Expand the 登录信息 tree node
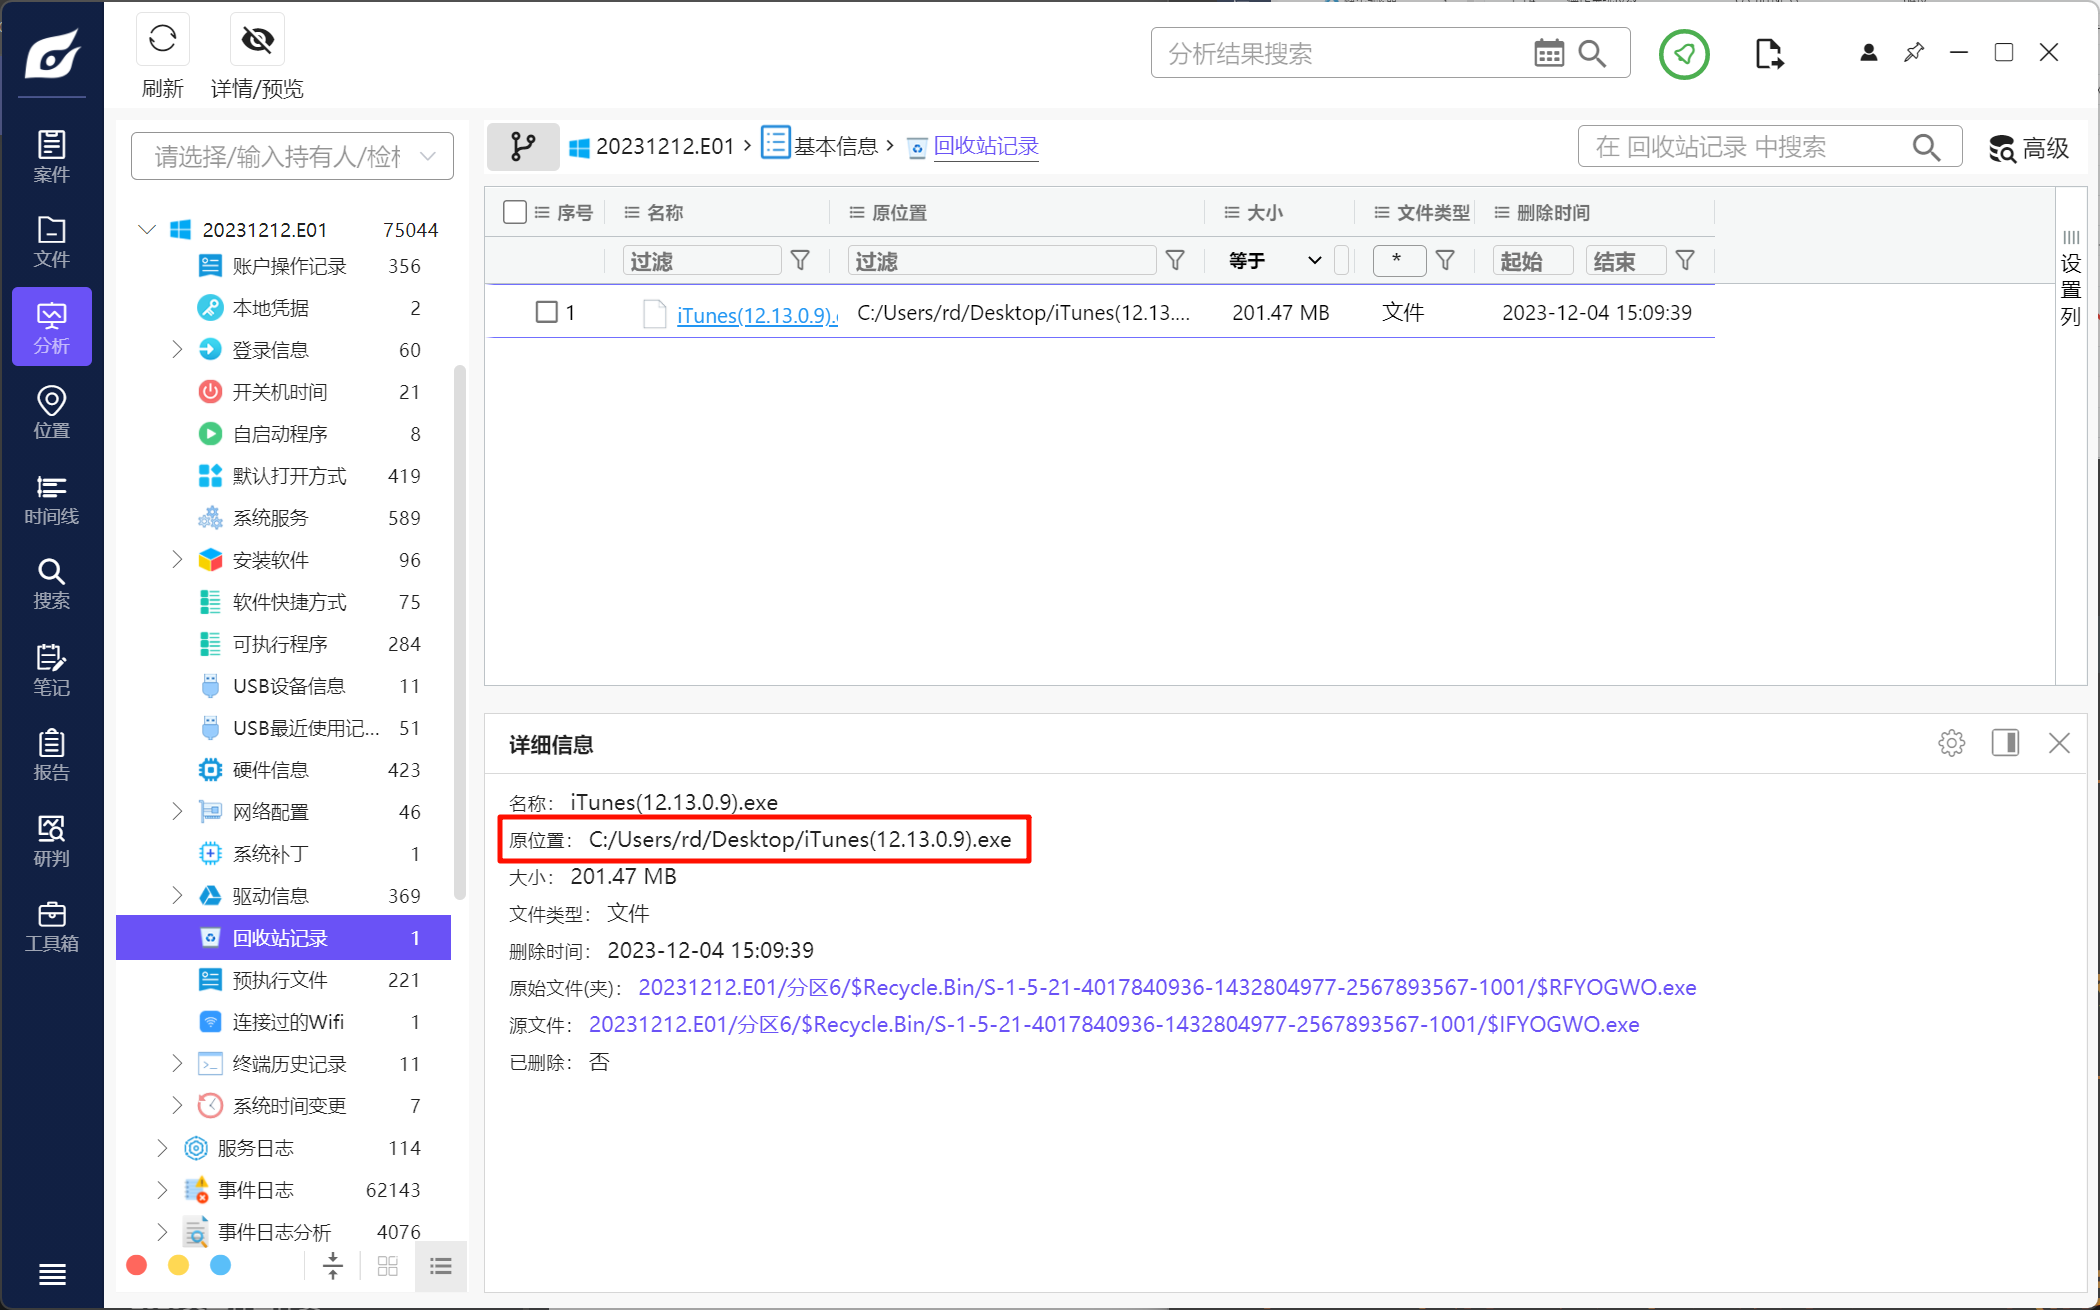 point(177,349)
